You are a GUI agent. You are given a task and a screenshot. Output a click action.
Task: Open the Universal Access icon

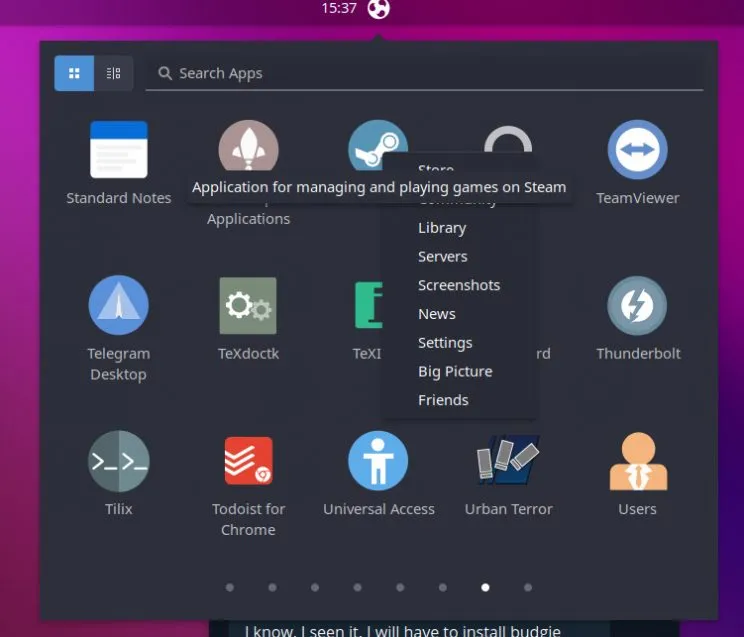point(378,461)
